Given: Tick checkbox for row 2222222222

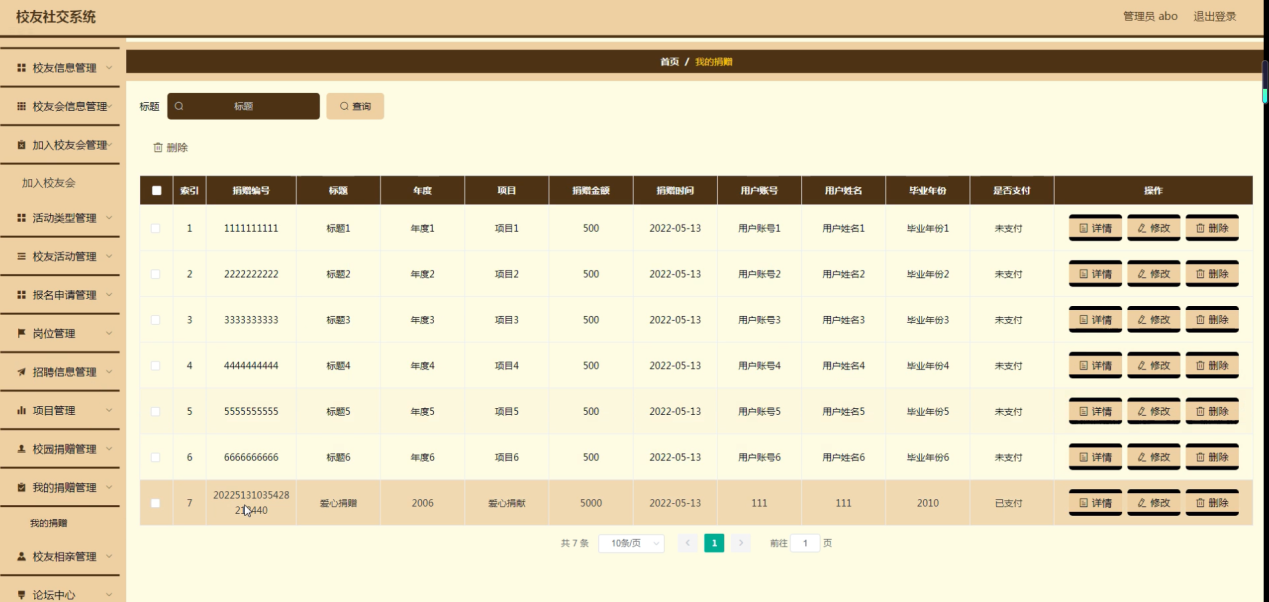Looking at the screenshot, I should (156, 274).
